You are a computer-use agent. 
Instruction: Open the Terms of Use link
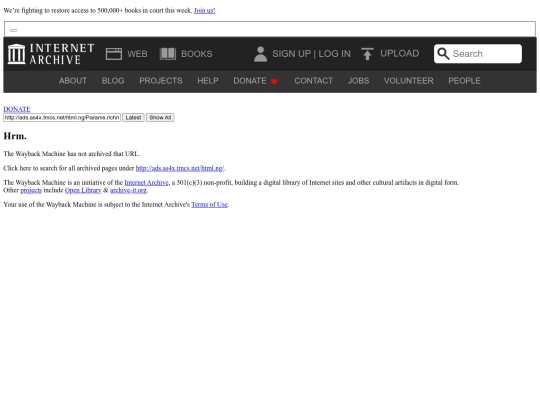209,205
